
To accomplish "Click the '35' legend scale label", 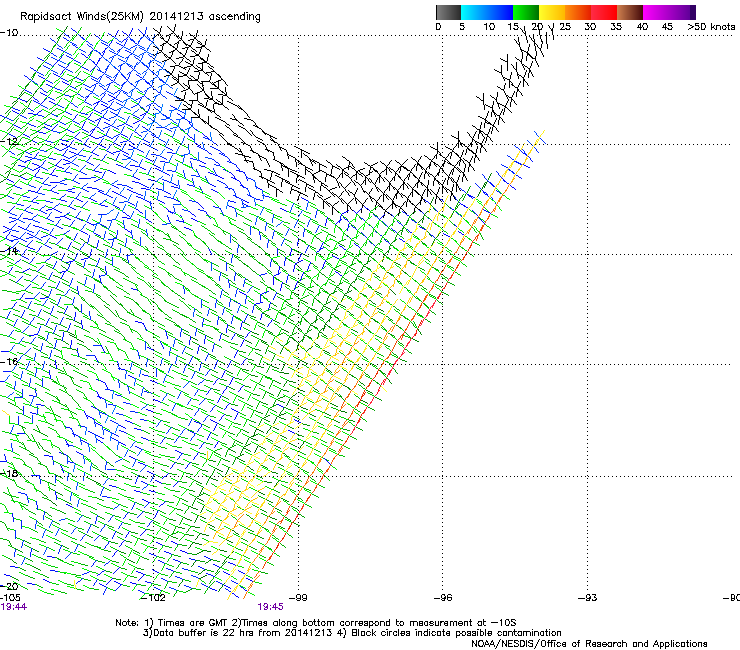I will click(616, 26).
